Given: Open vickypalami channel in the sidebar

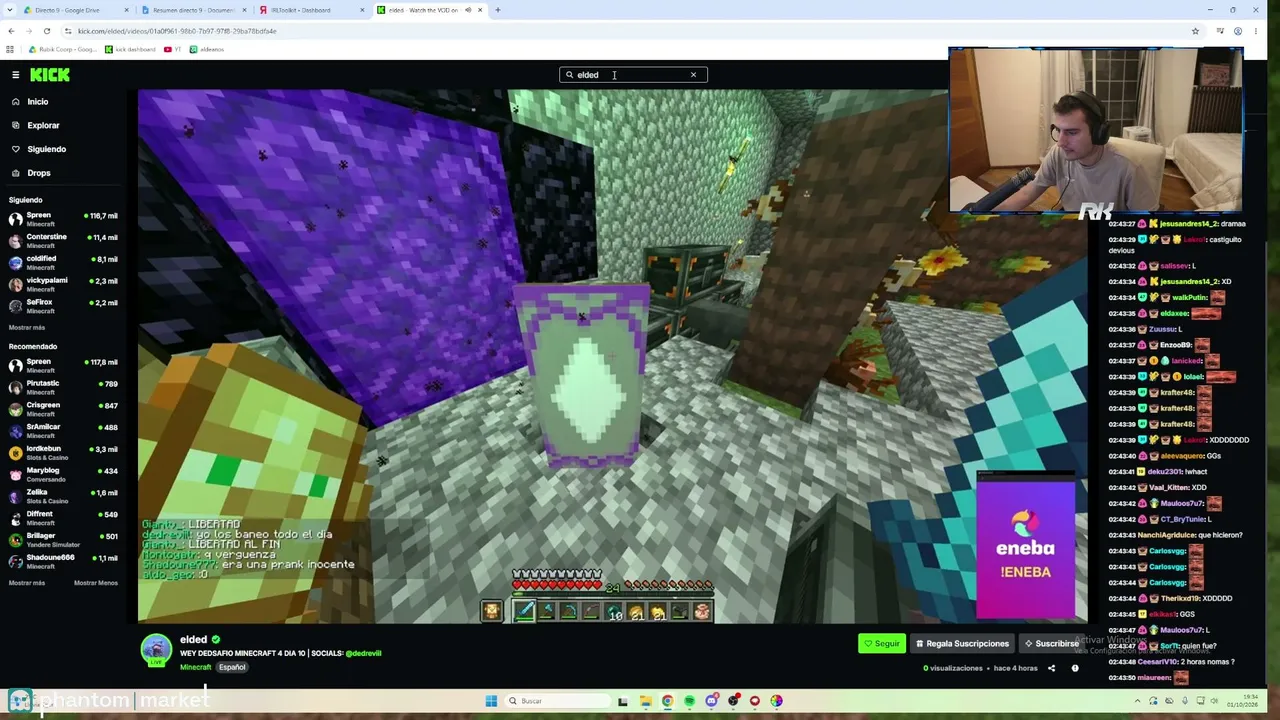Looking at the screenshot, I should (x=62, y=284).
